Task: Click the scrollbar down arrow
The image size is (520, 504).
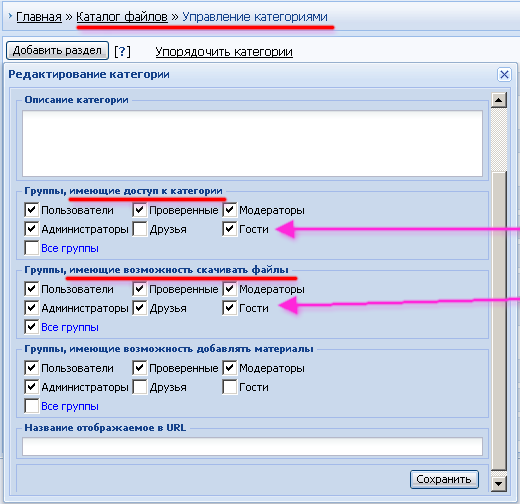Action: click(499, 483)
